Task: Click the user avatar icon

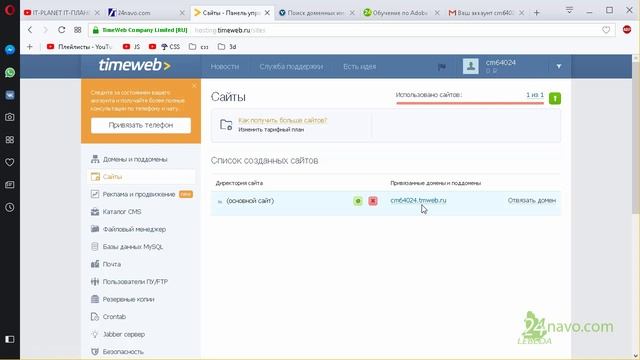Action: [x=471, y=66]
